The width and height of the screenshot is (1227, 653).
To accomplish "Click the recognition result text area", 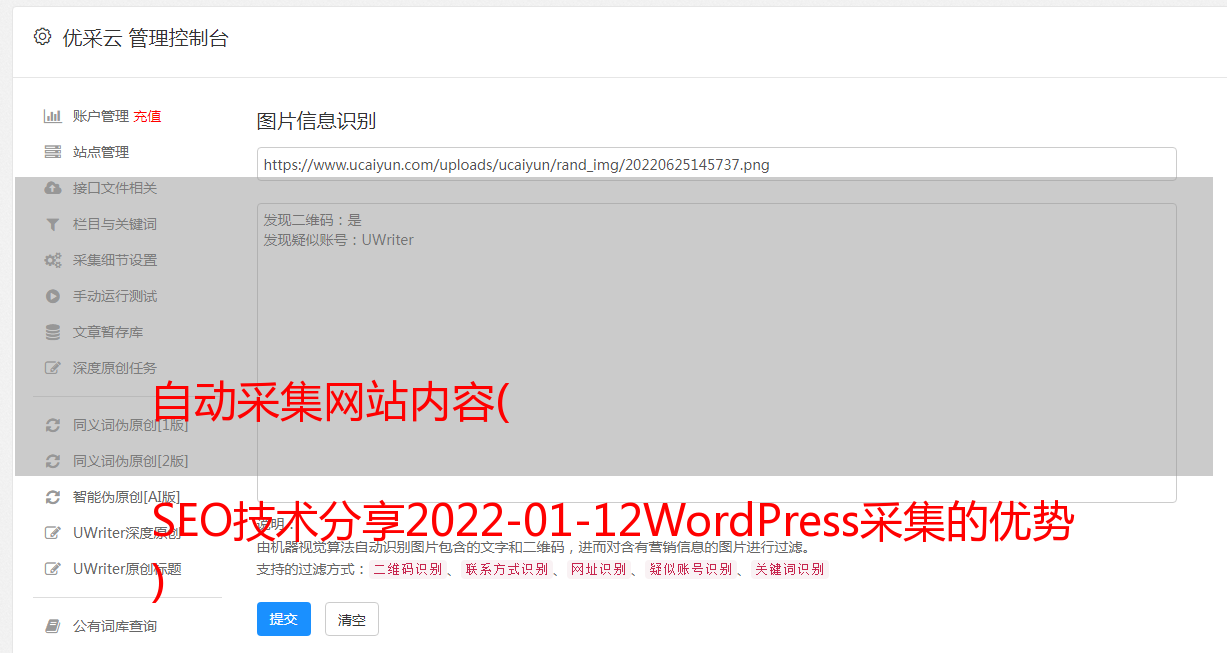I will (716, 353).
